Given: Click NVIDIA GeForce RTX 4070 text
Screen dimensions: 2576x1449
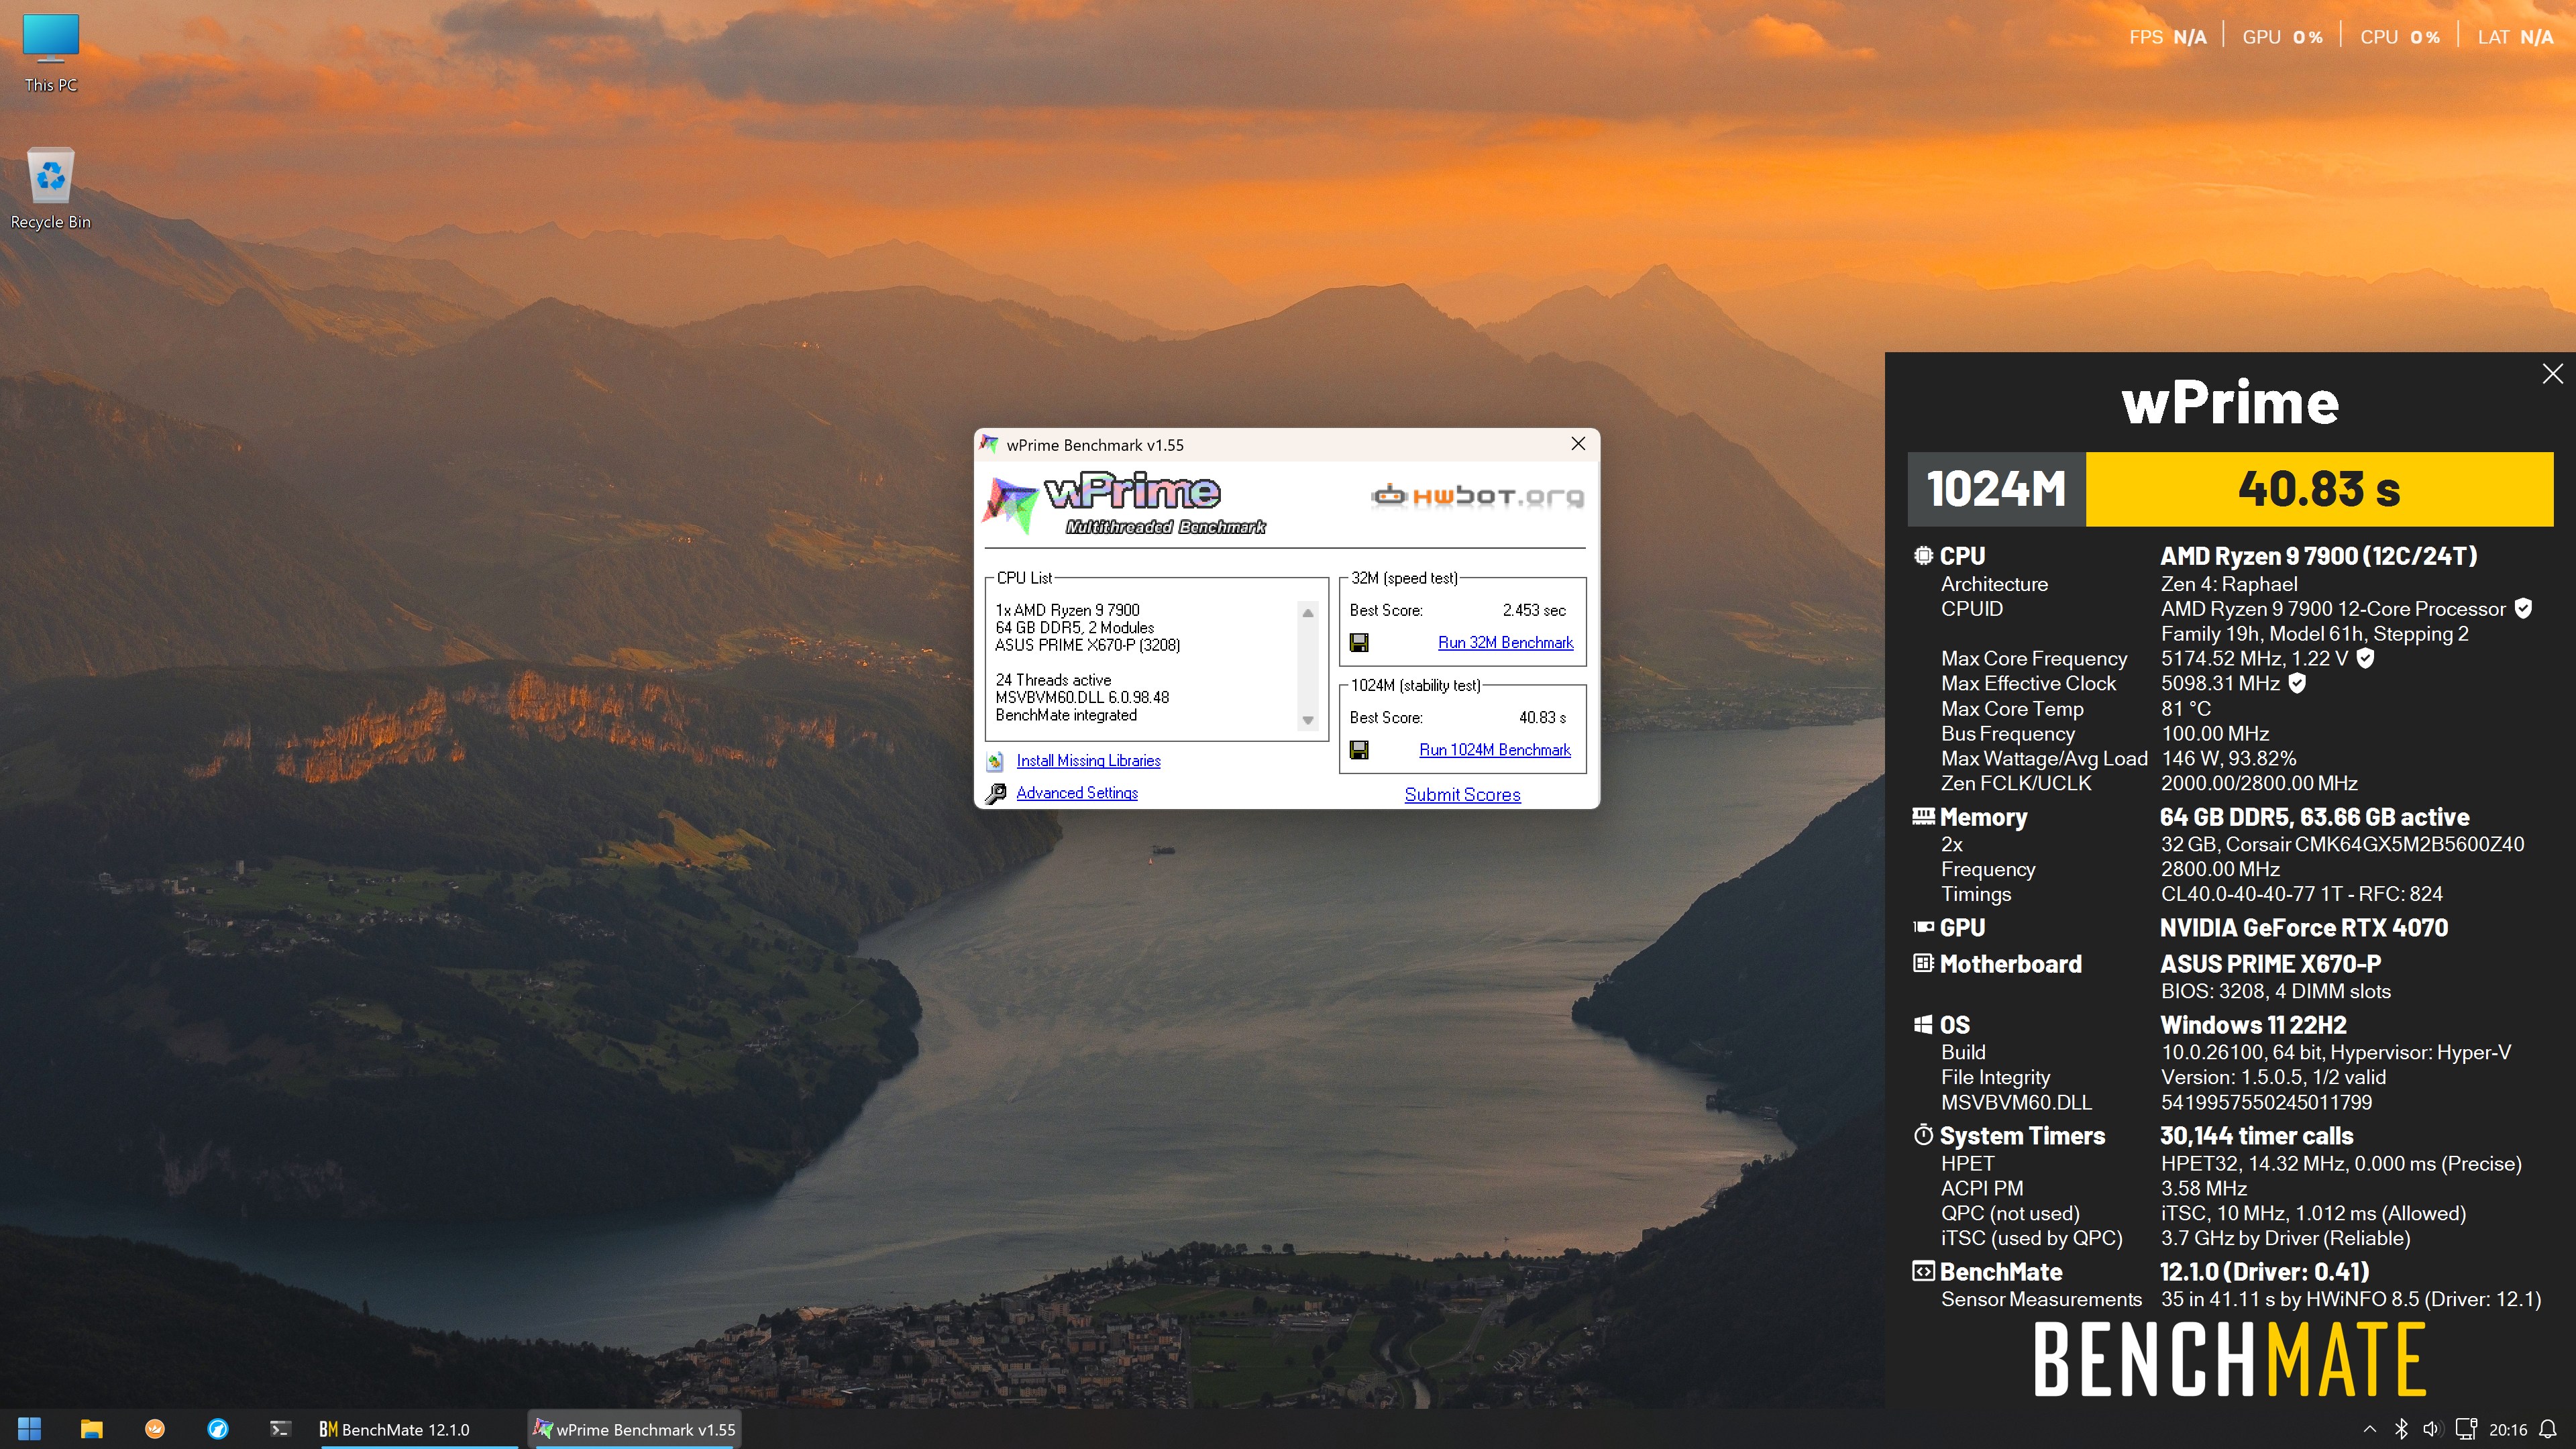Looking at the screenshot, I should pyautogui.click(x=2304, y=928).
